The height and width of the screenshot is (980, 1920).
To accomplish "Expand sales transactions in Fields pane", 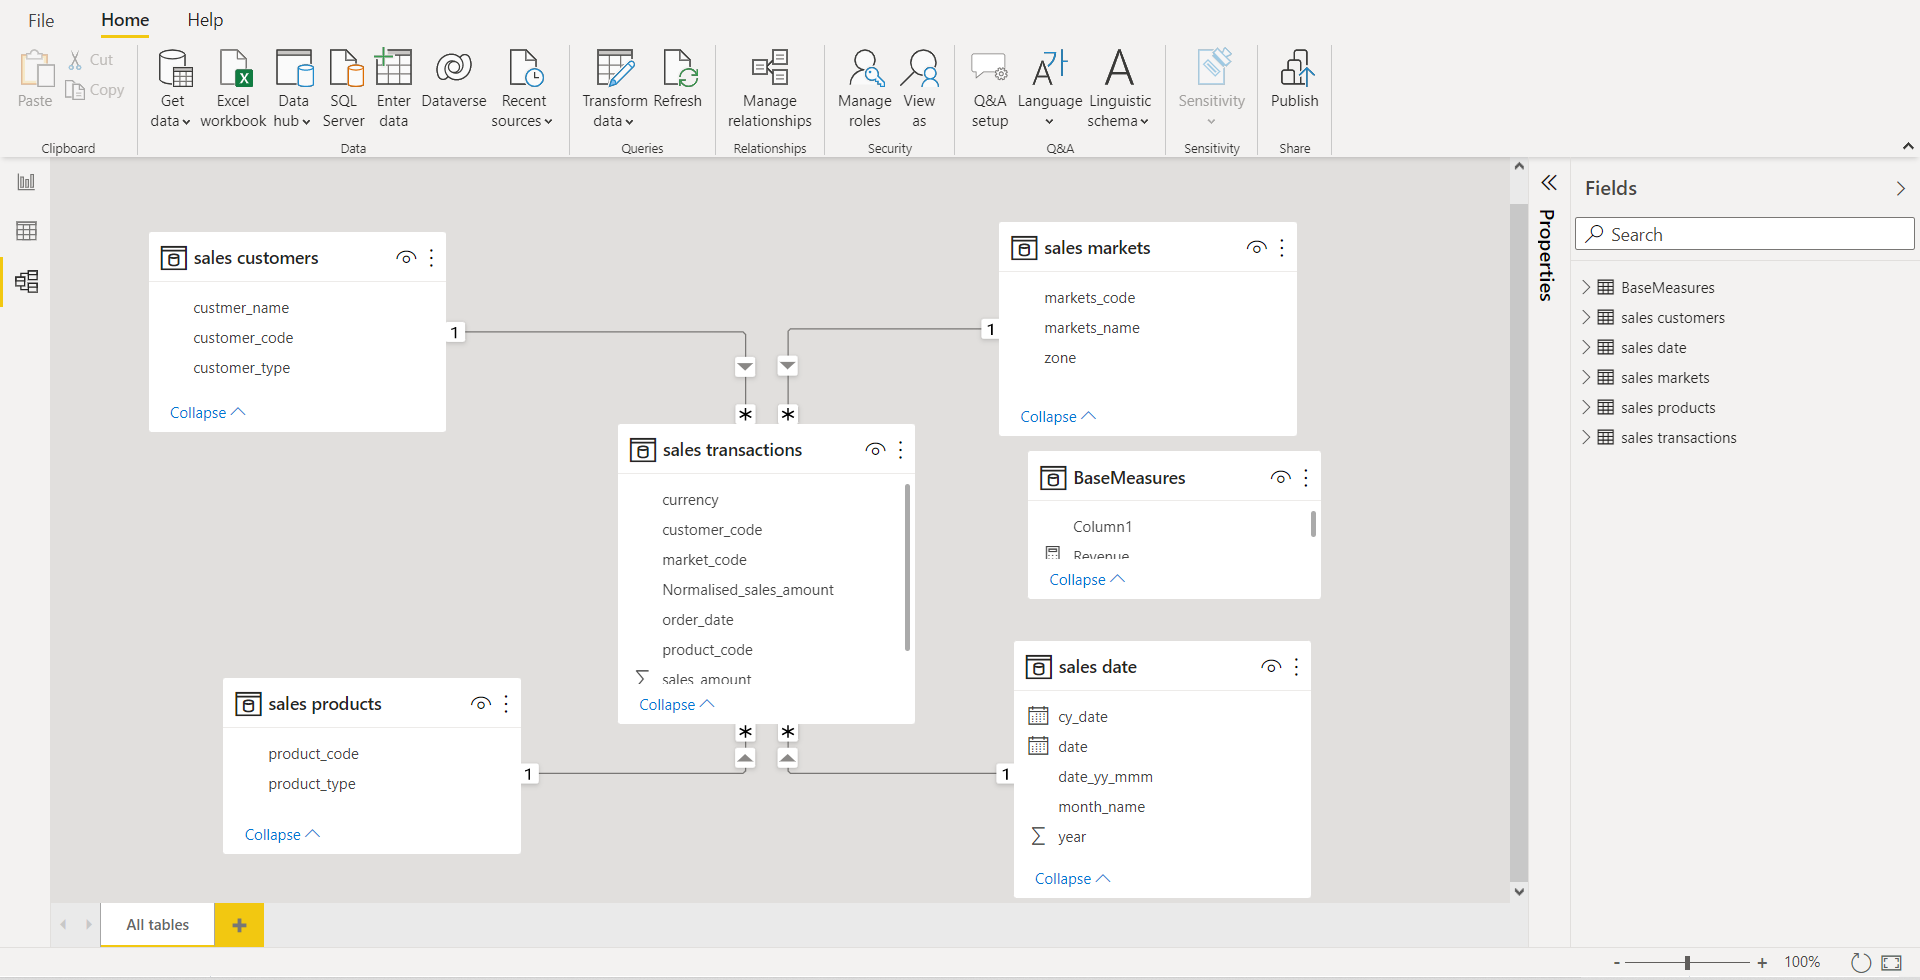I will click(1586, 437).
